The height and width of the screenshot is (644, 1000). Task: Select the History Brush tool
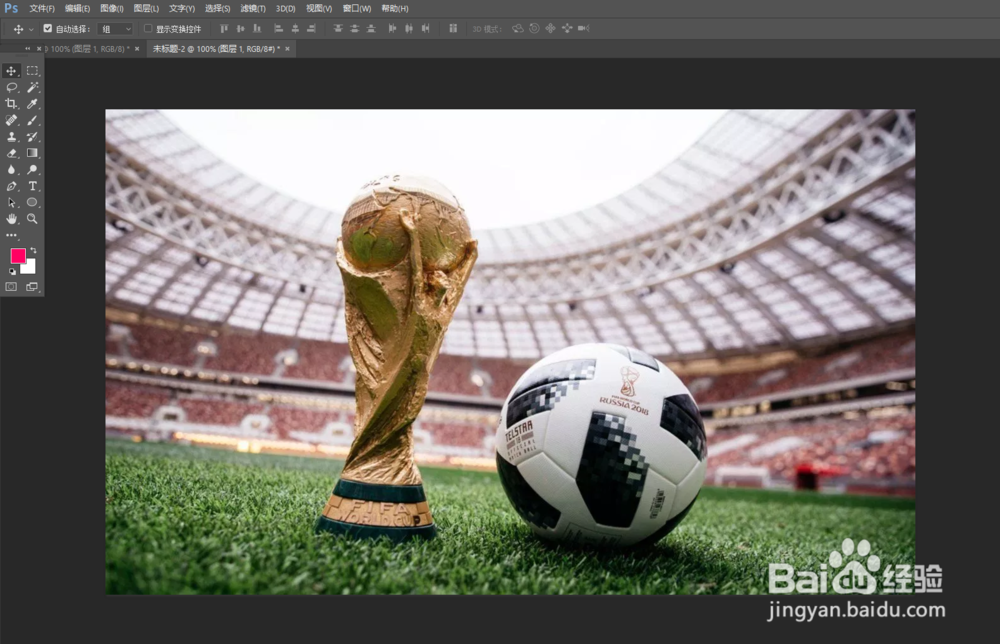(32, 136)
